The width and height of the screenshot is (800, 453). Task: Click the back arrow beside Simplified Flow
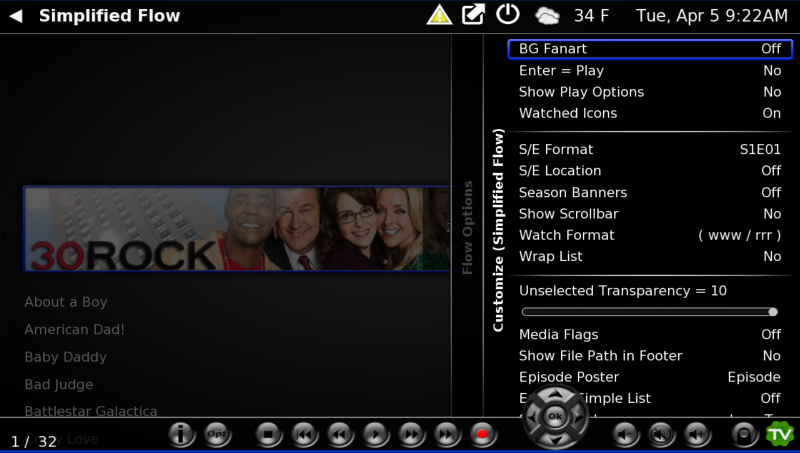(x=16, y=16)
